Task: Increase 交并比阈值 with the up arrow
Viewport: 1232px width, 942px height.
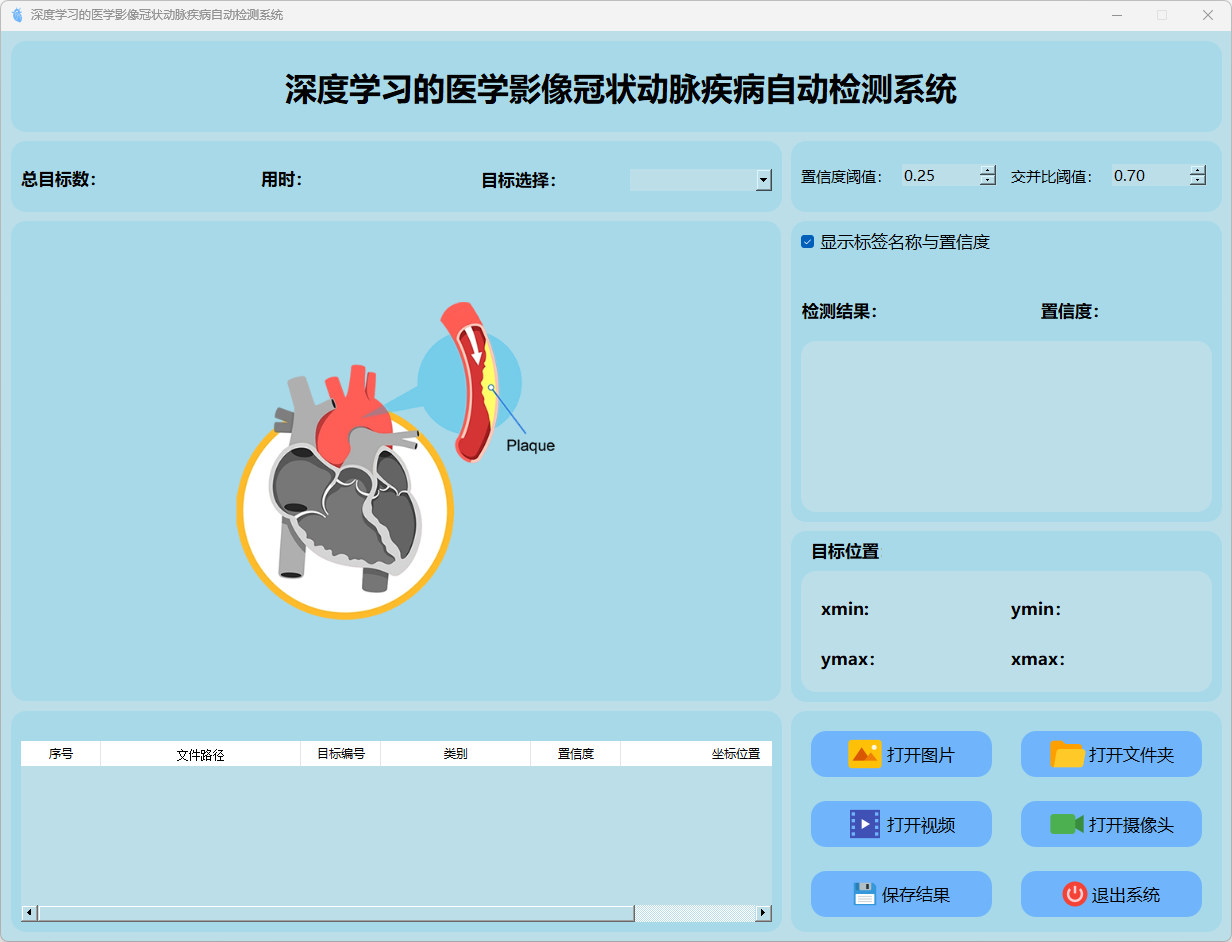Action: click(1198, 170)
